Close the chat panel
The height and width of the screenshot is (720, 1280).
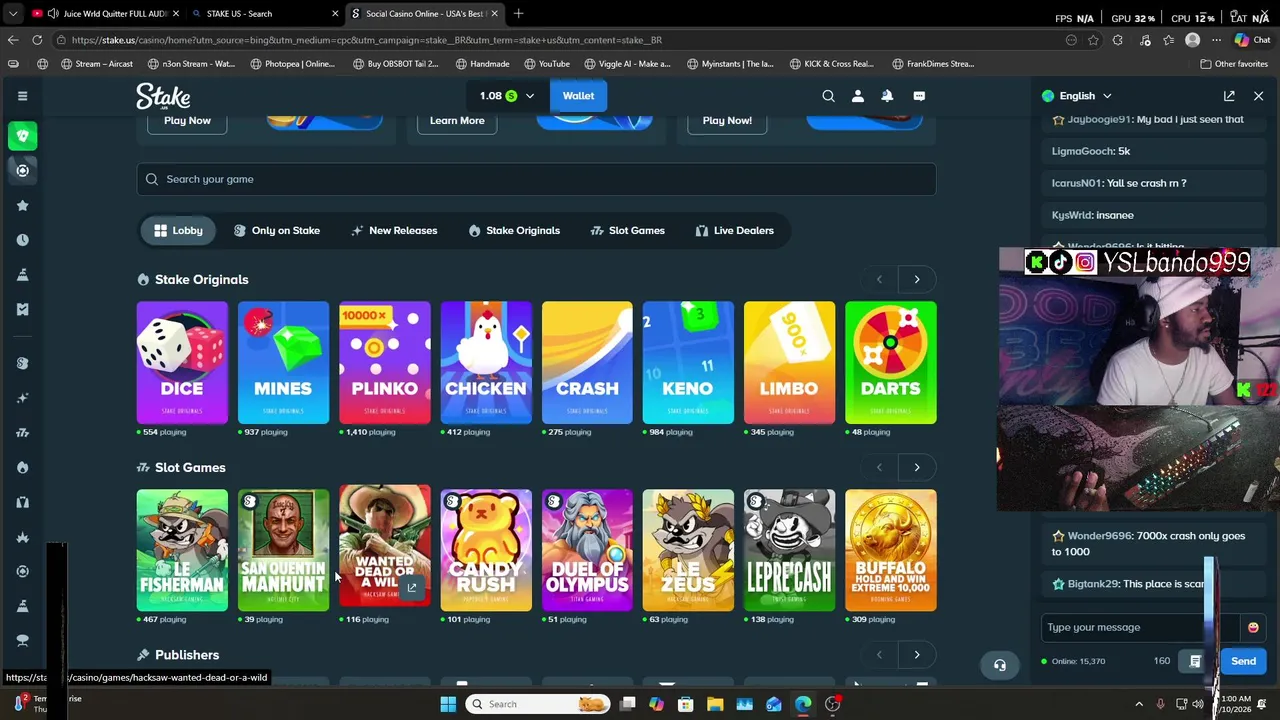1258,96
